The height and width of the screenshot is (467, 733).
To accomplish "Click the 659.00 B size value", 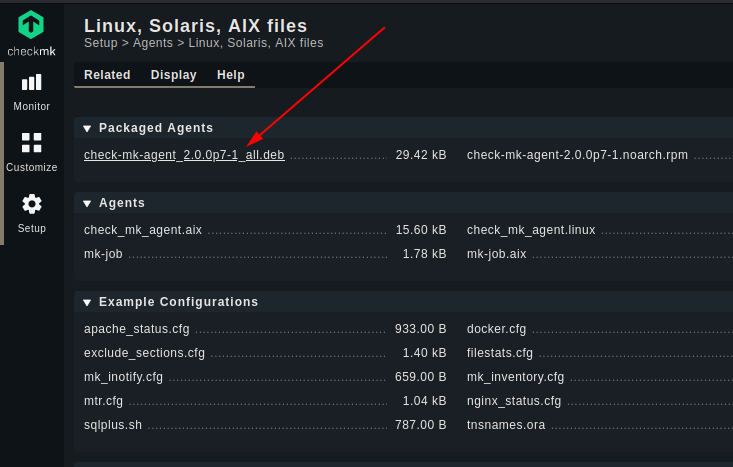I will pyautogui.click(x=420, y=377).
